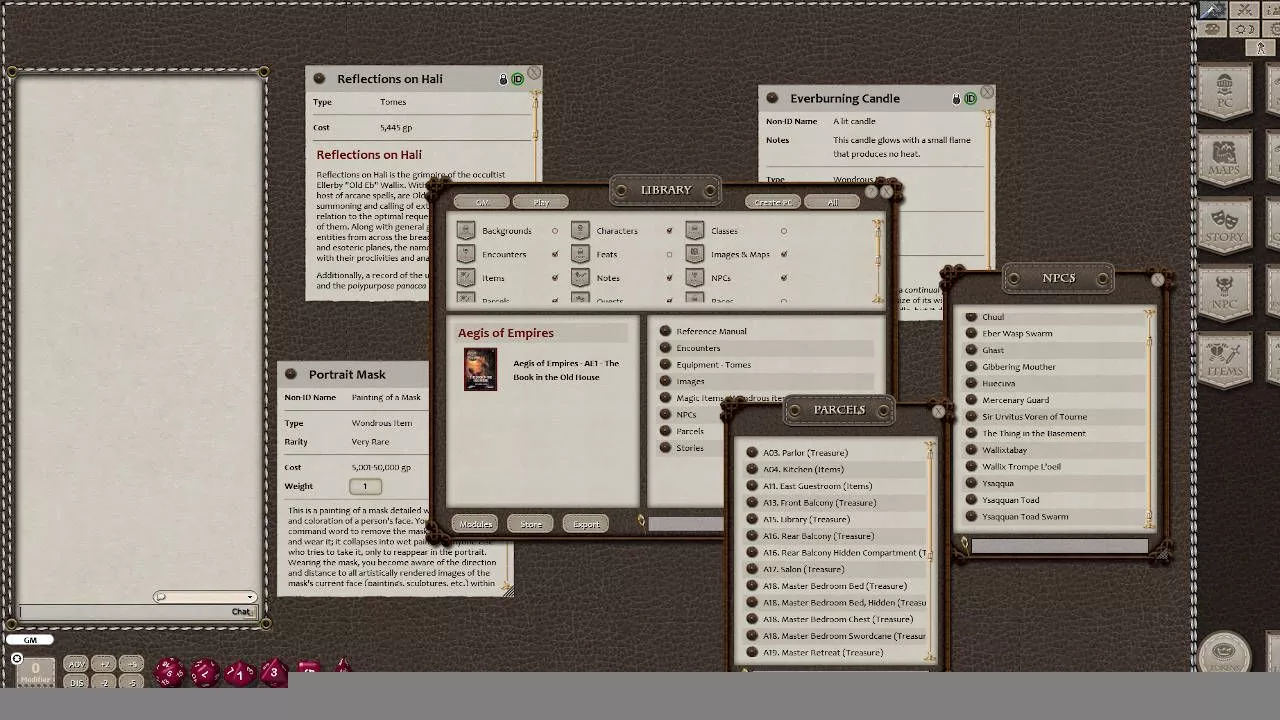This screenshot has width=1280, height=720.
Task: Click the ADV roll button
Action: (x=76, y=664)
